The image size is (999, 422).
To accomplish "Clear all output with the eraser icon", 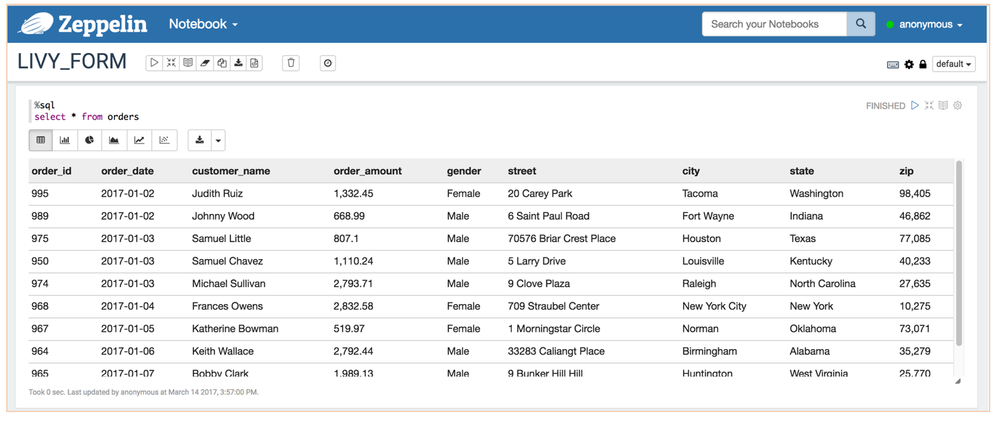I will [204, 62].
